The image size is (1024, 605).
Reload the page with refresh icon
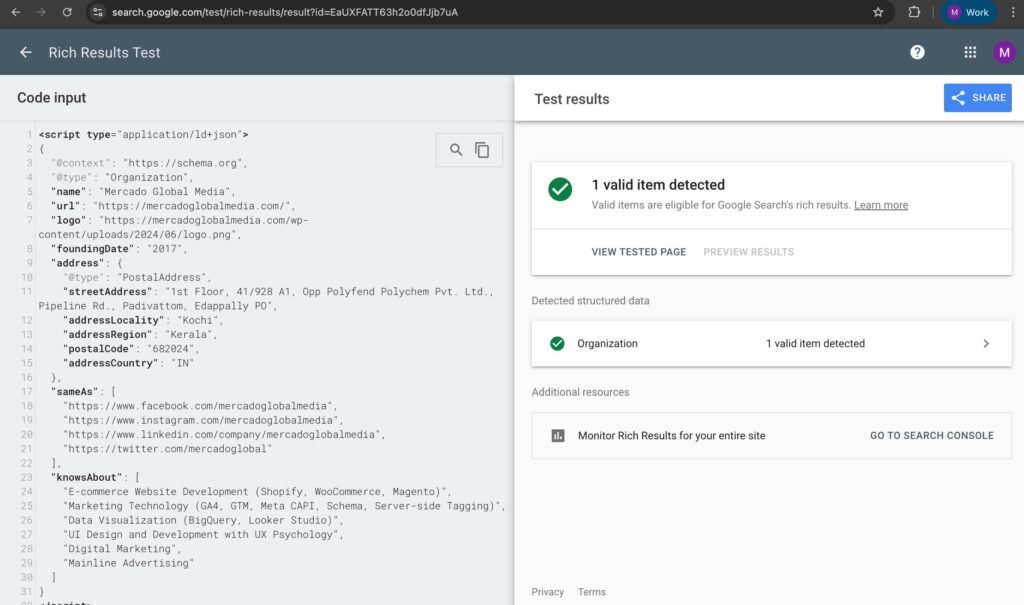point(67,12)
